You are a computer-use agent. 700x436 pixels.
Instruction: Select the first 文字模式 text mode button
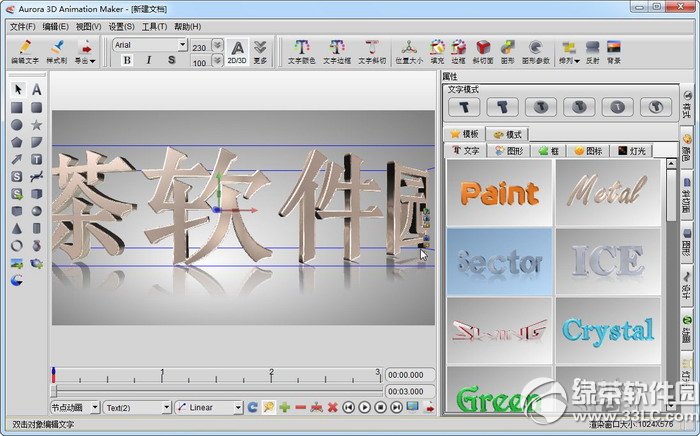464,107
